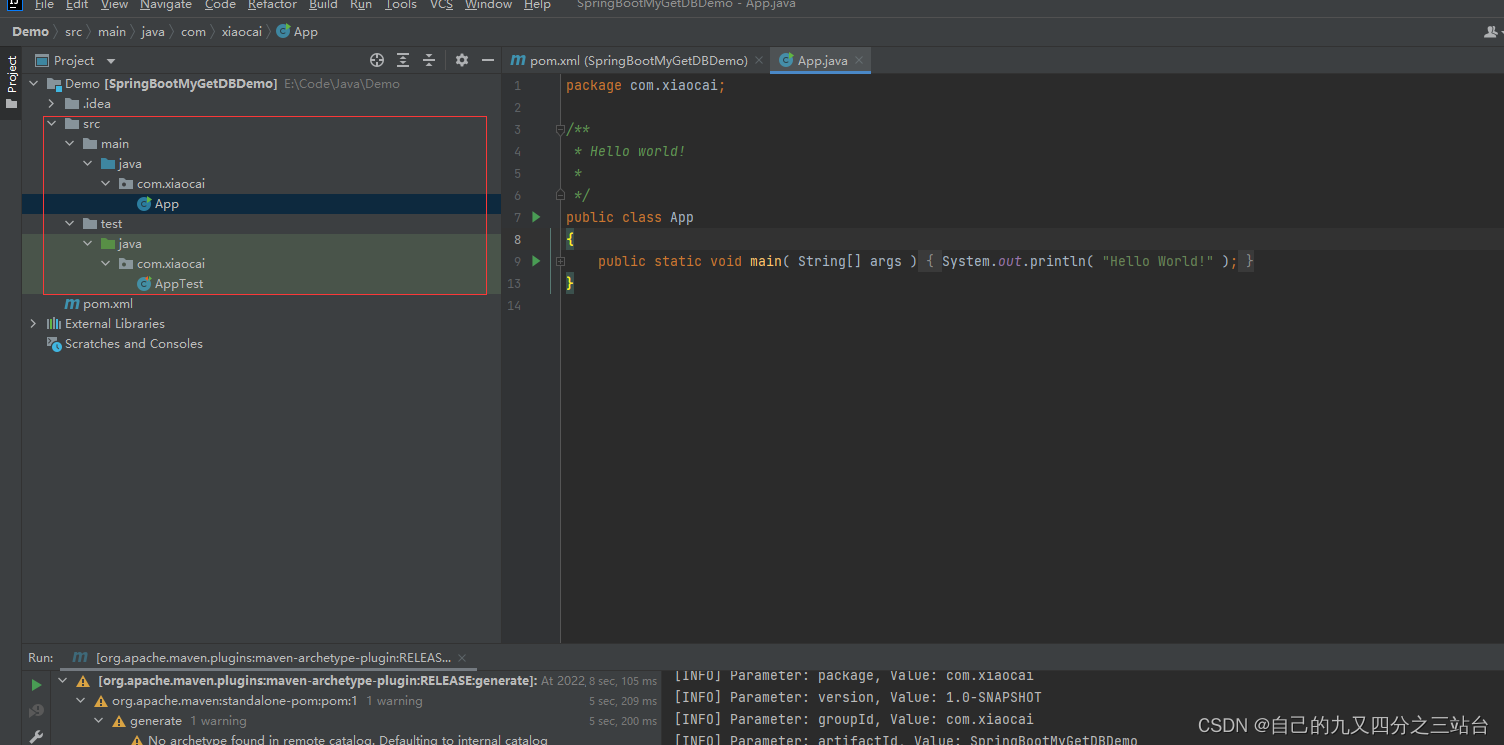
Task: Open the Code menu
Action: pyautogui.click(x=220, y=5)
